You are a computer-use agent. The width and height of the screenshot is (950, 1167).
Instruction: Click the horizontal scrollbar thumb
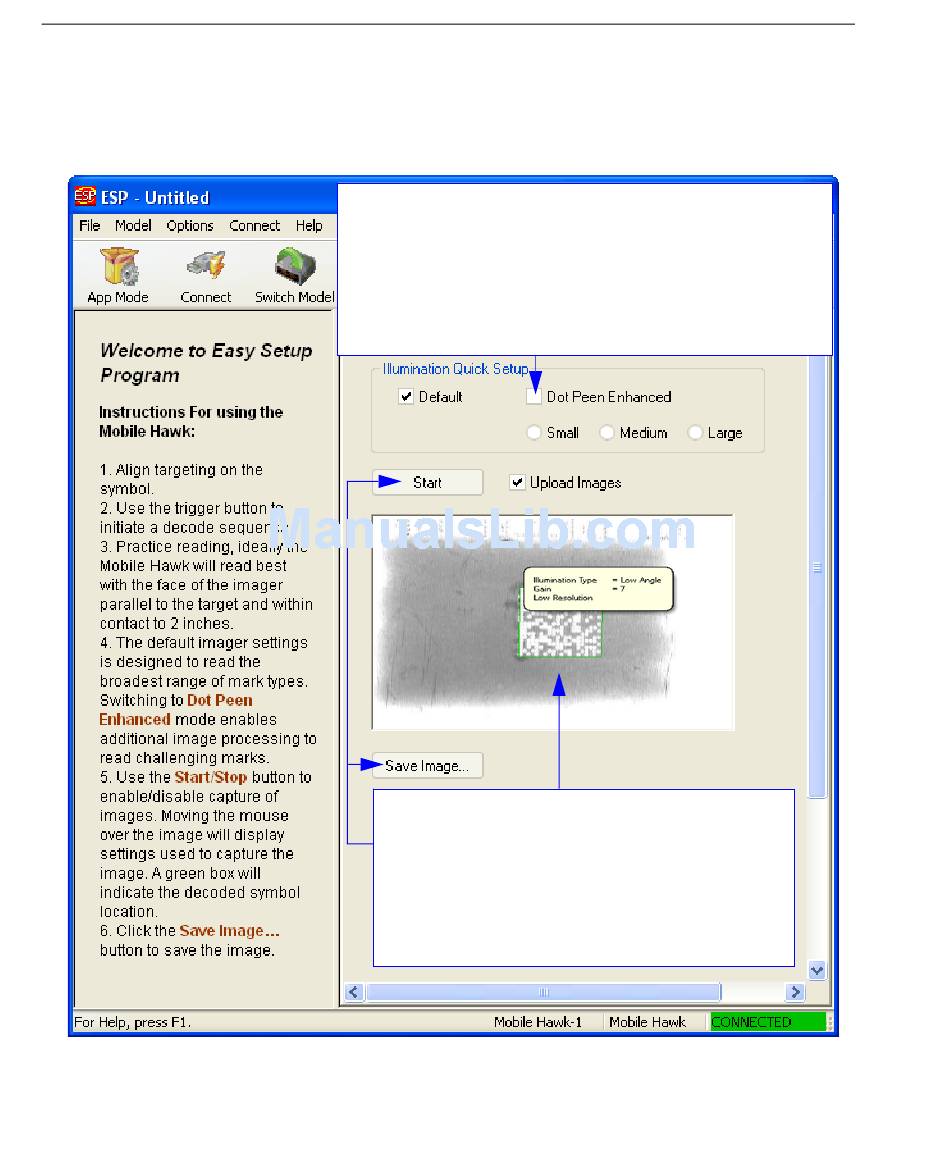(543, 992)
